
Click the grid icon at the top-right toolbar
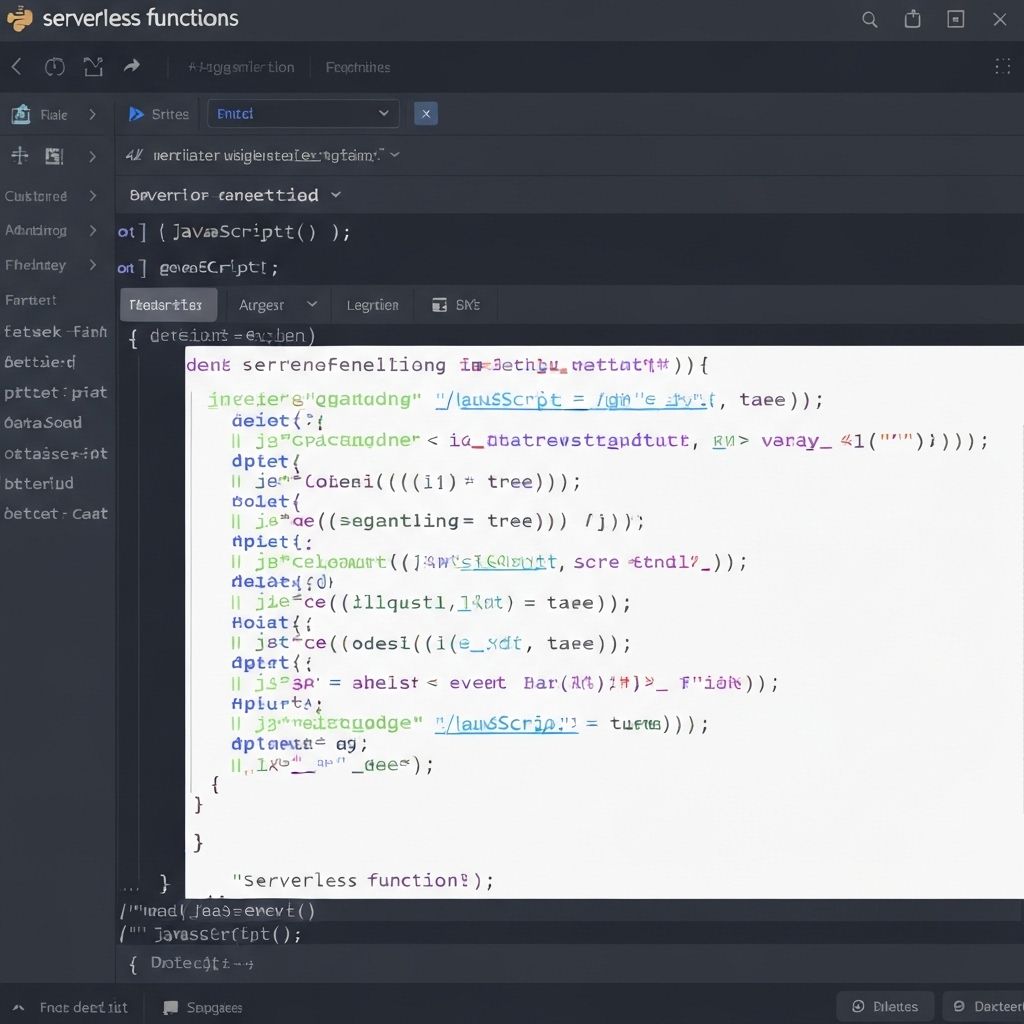click(1004, 66)
